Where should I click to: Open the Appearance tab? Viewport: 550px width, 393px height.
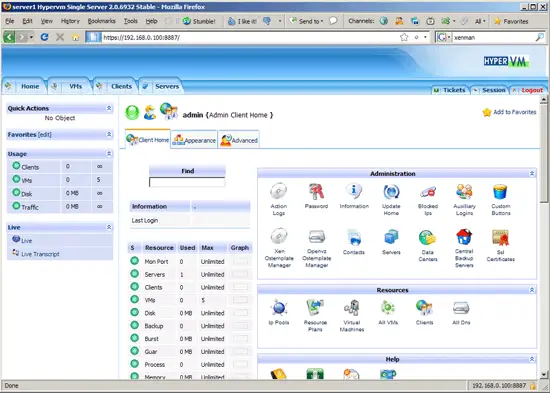(x=194, y=140)
